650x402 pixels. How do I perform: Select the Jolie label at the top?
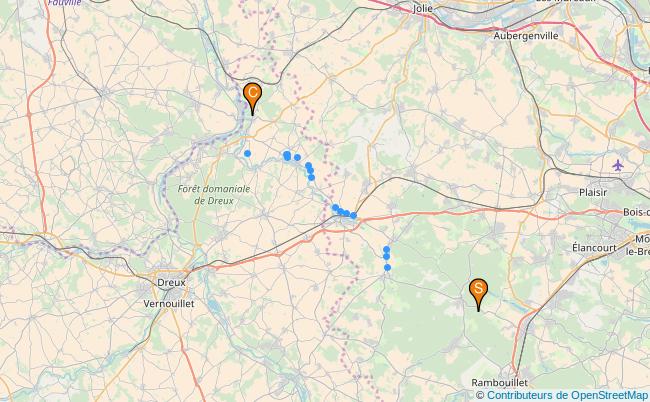tap(422, 8)
